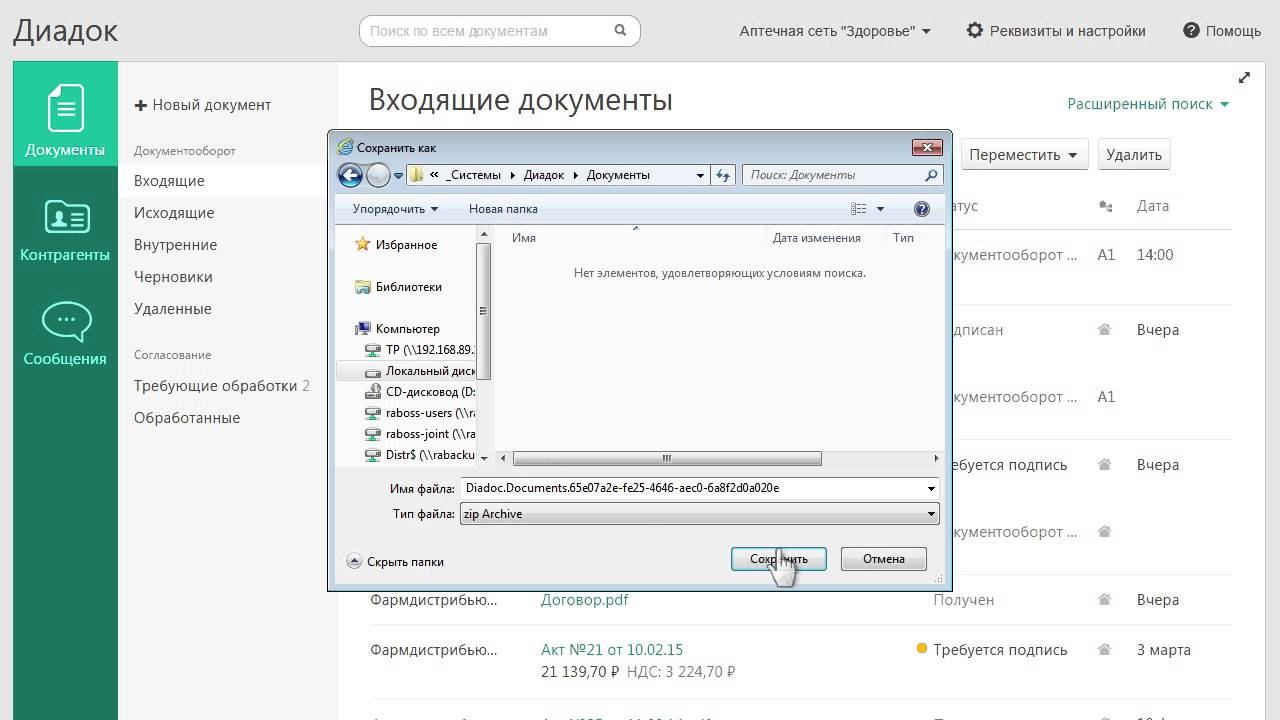
Task: Collapse folders with the Скрыть папки arrow
Action: 354,562
